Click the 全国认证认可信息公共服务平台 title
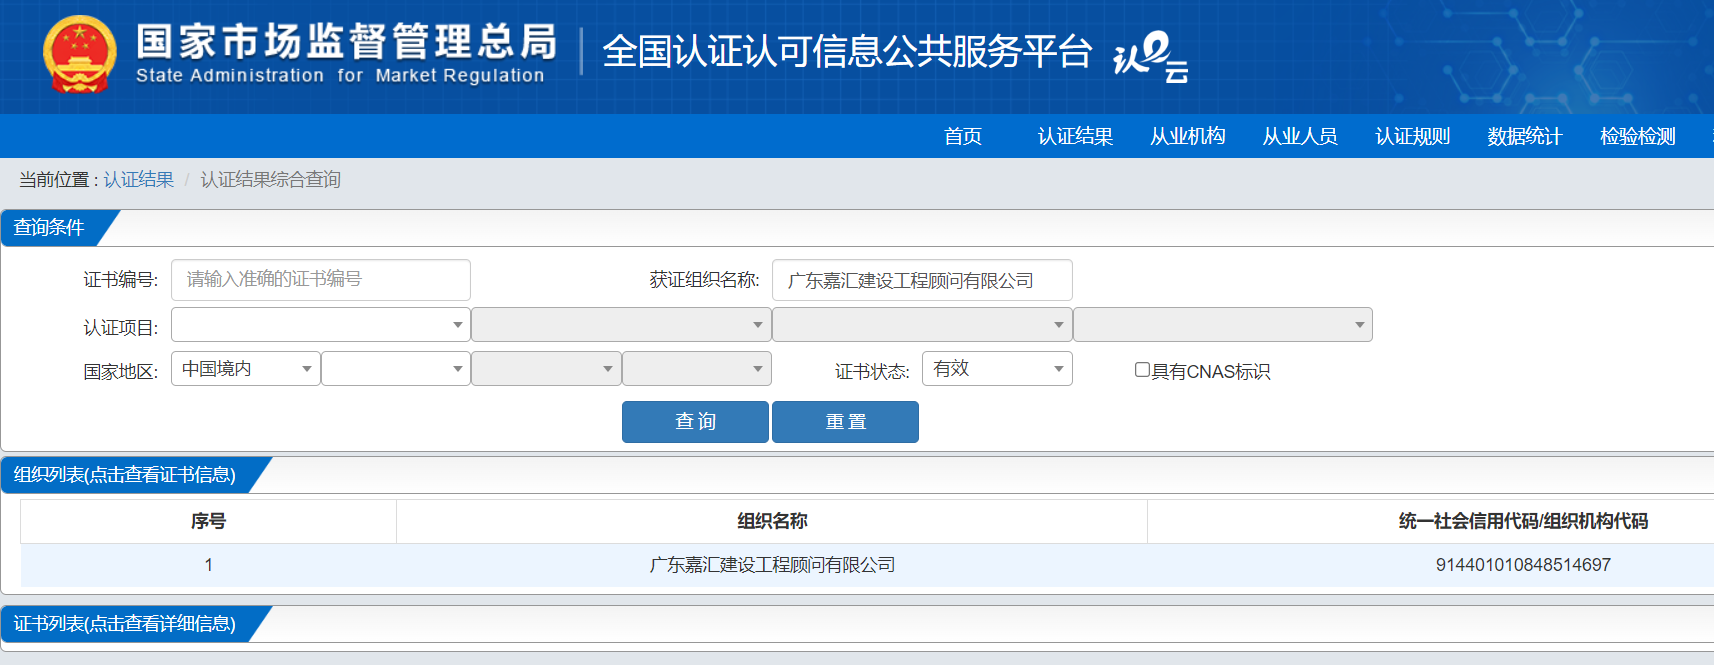Viewport: 1714px width, 665px height. (847, 52)
